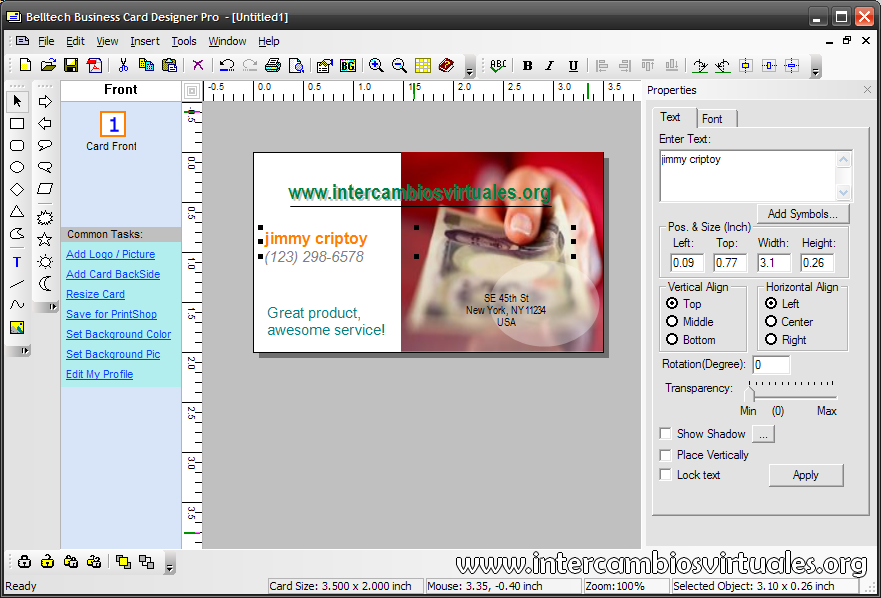The image size is (881, 598).
Task: Expand the main toolbar overflow arrow
Action: pyautogui.click(x=470, y=69)
